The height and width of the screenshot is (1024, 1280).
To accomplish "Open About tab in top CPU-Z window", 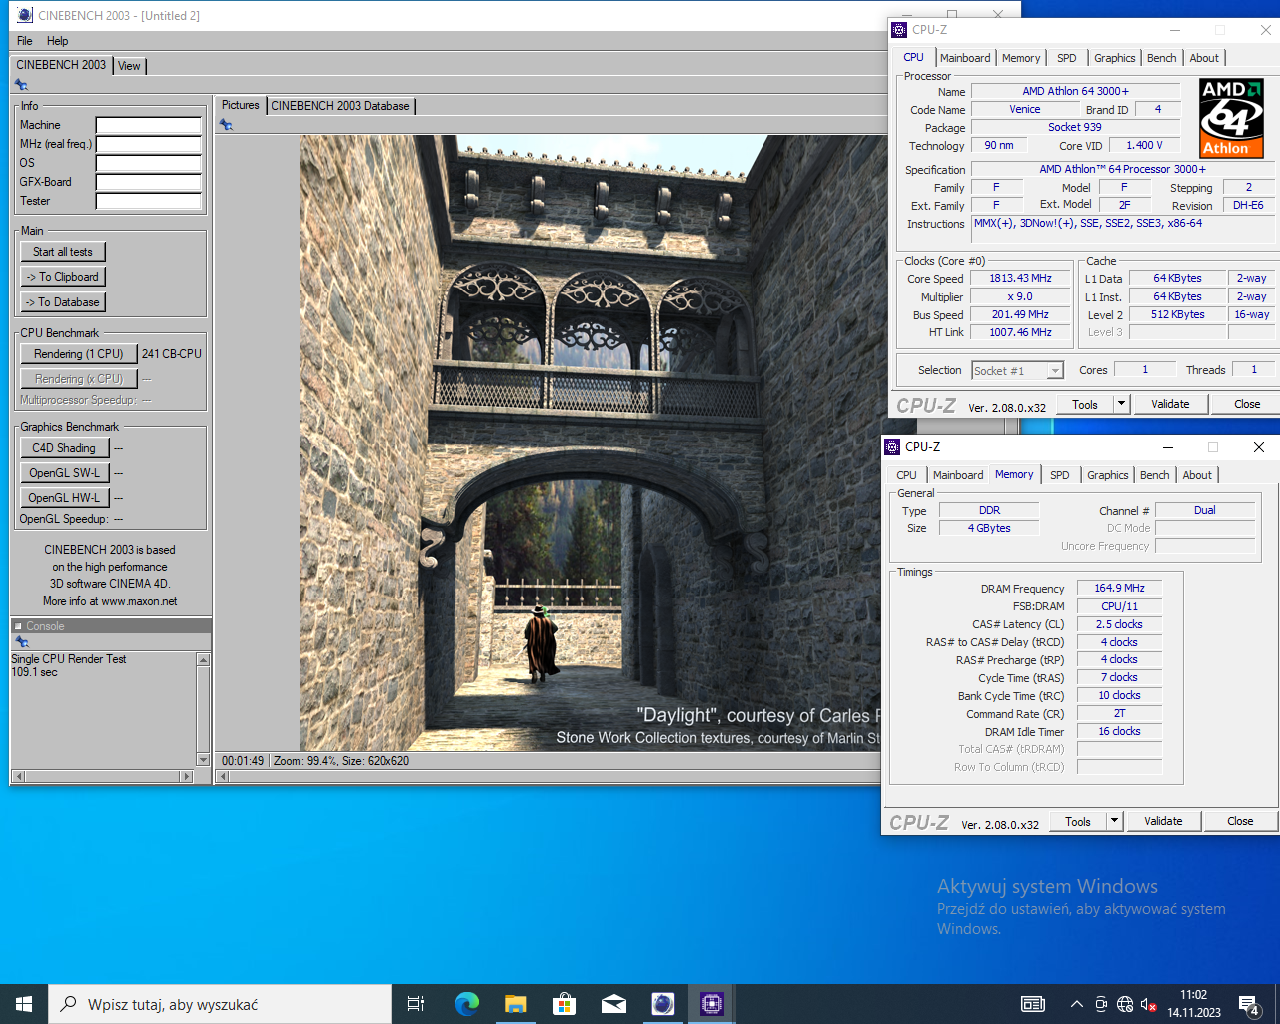I will tap(1204, 58).
